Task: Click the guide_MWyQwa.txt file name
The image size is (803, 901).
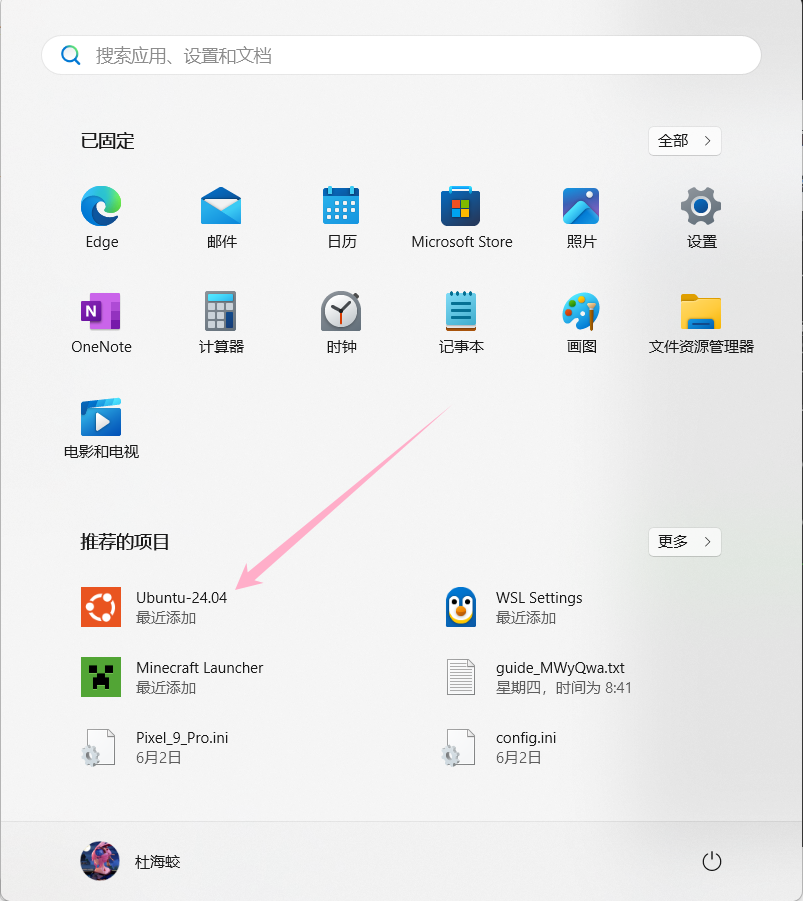Action: 560,668
